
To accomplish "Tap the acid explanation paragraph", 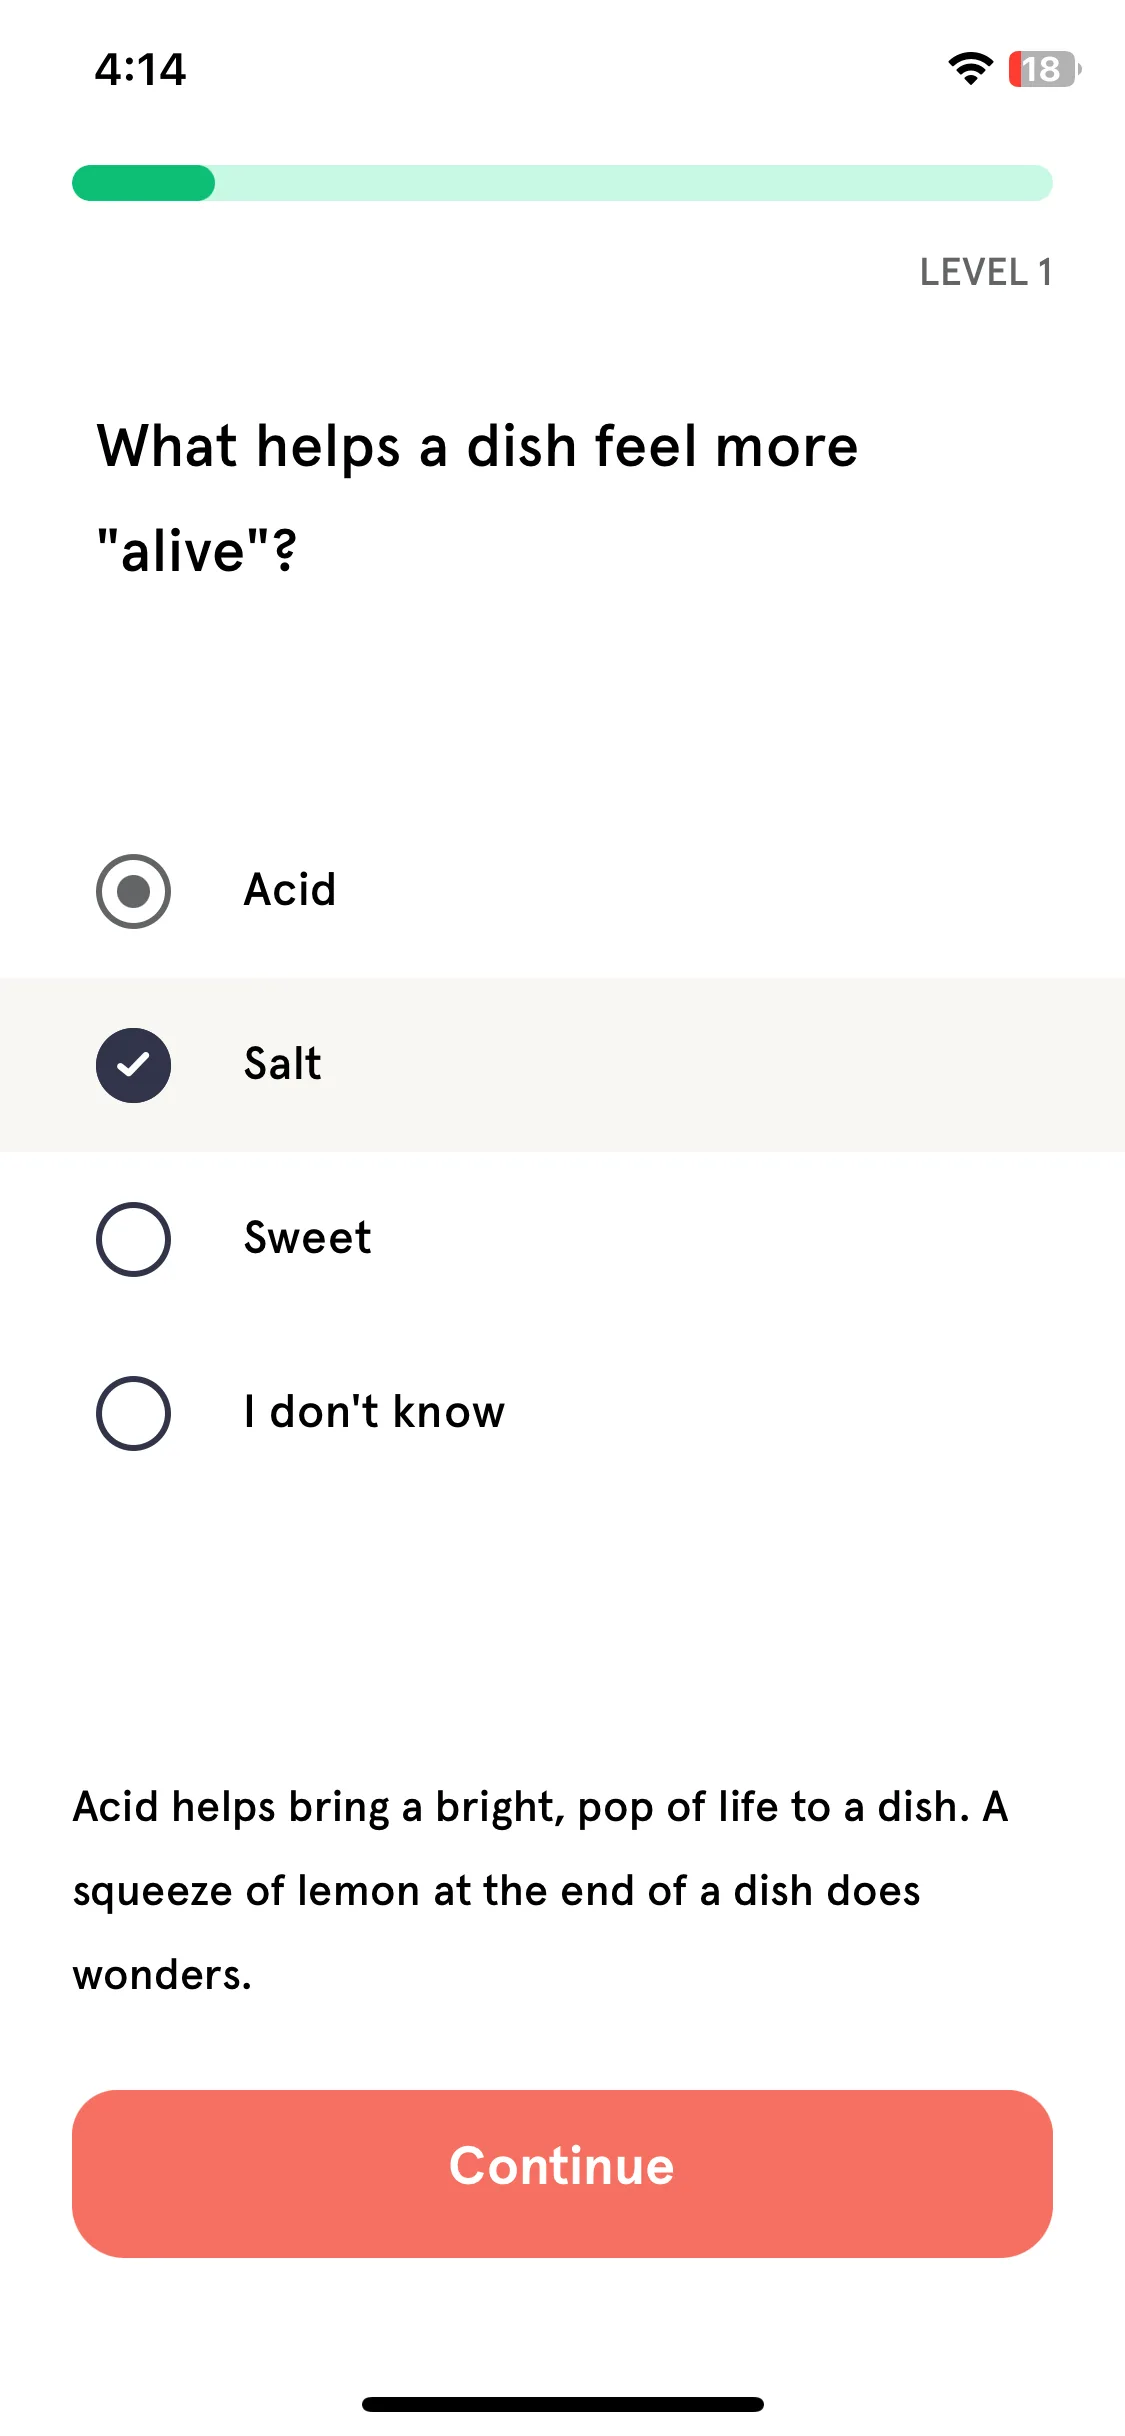I will [x=540, y=1890].
